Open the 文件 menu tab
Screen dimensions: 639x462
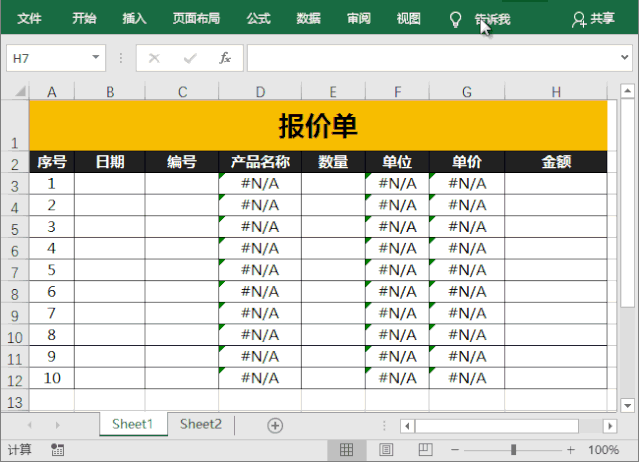[29, 19]
